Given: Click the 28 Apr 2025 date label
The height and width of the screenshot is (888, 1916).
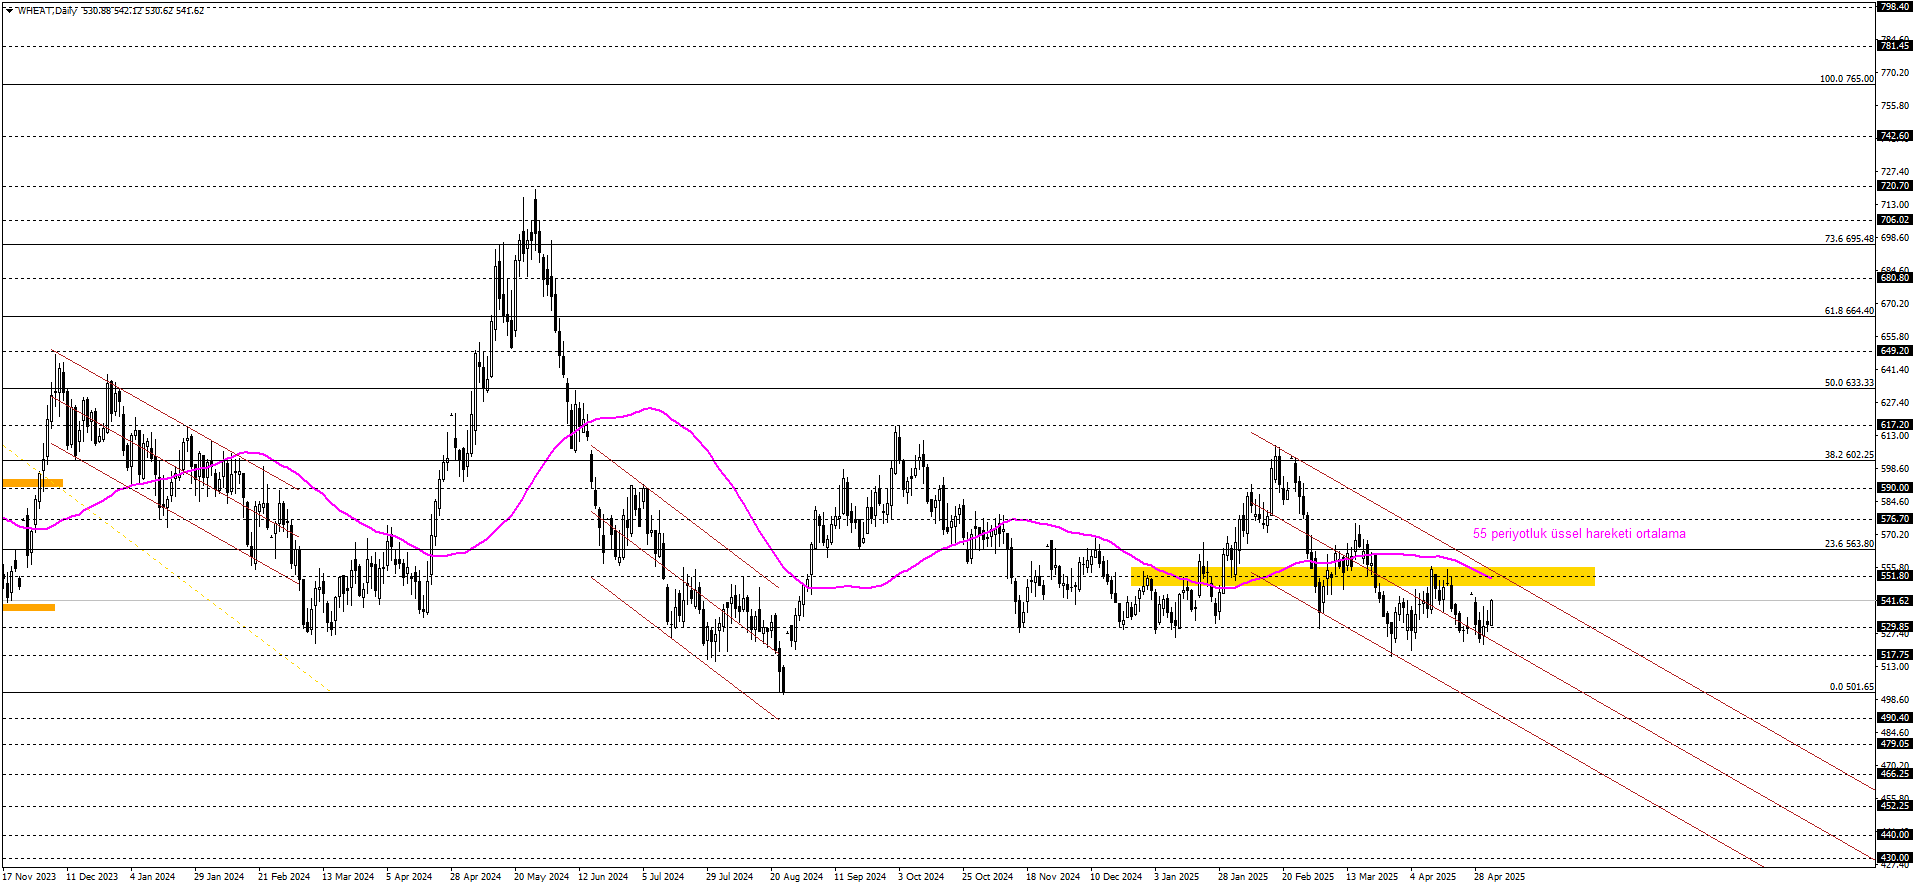Looking at the screenshot, I should click(1500, 877).
